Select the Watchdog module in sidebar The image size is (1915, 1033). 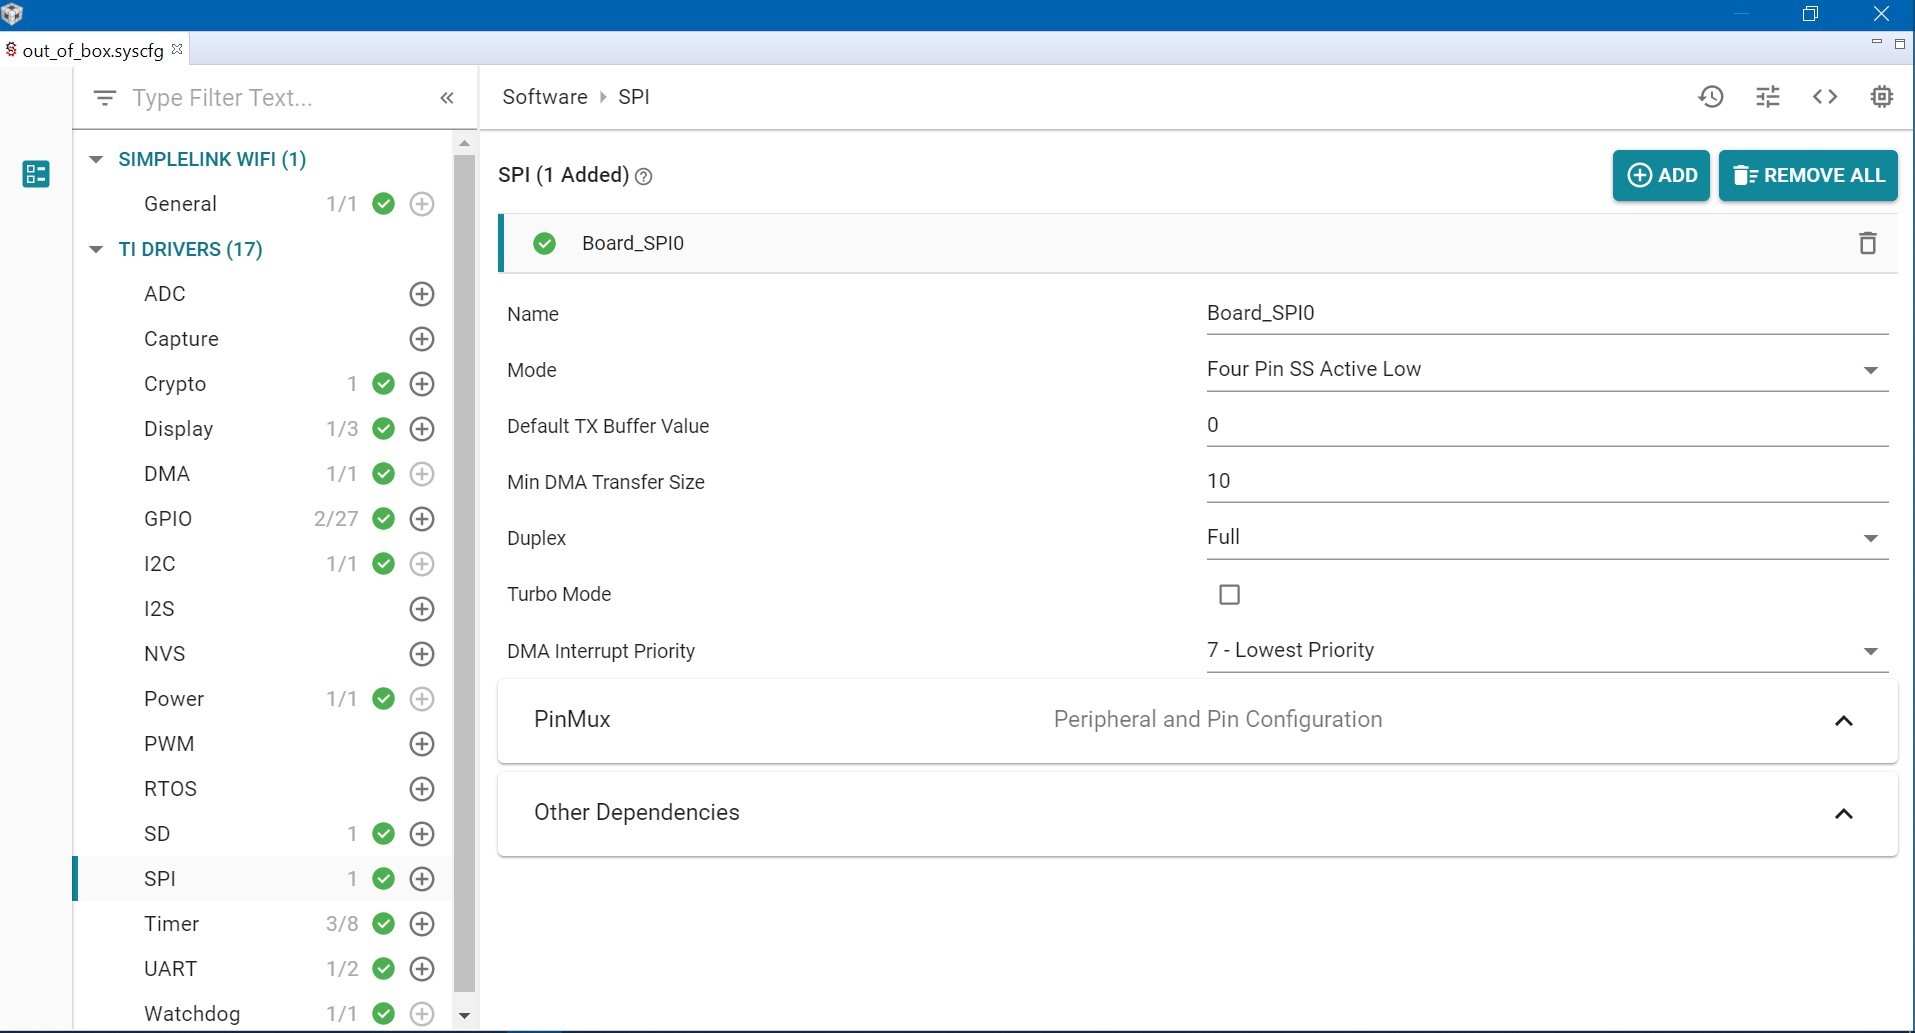pos(192,1014)
